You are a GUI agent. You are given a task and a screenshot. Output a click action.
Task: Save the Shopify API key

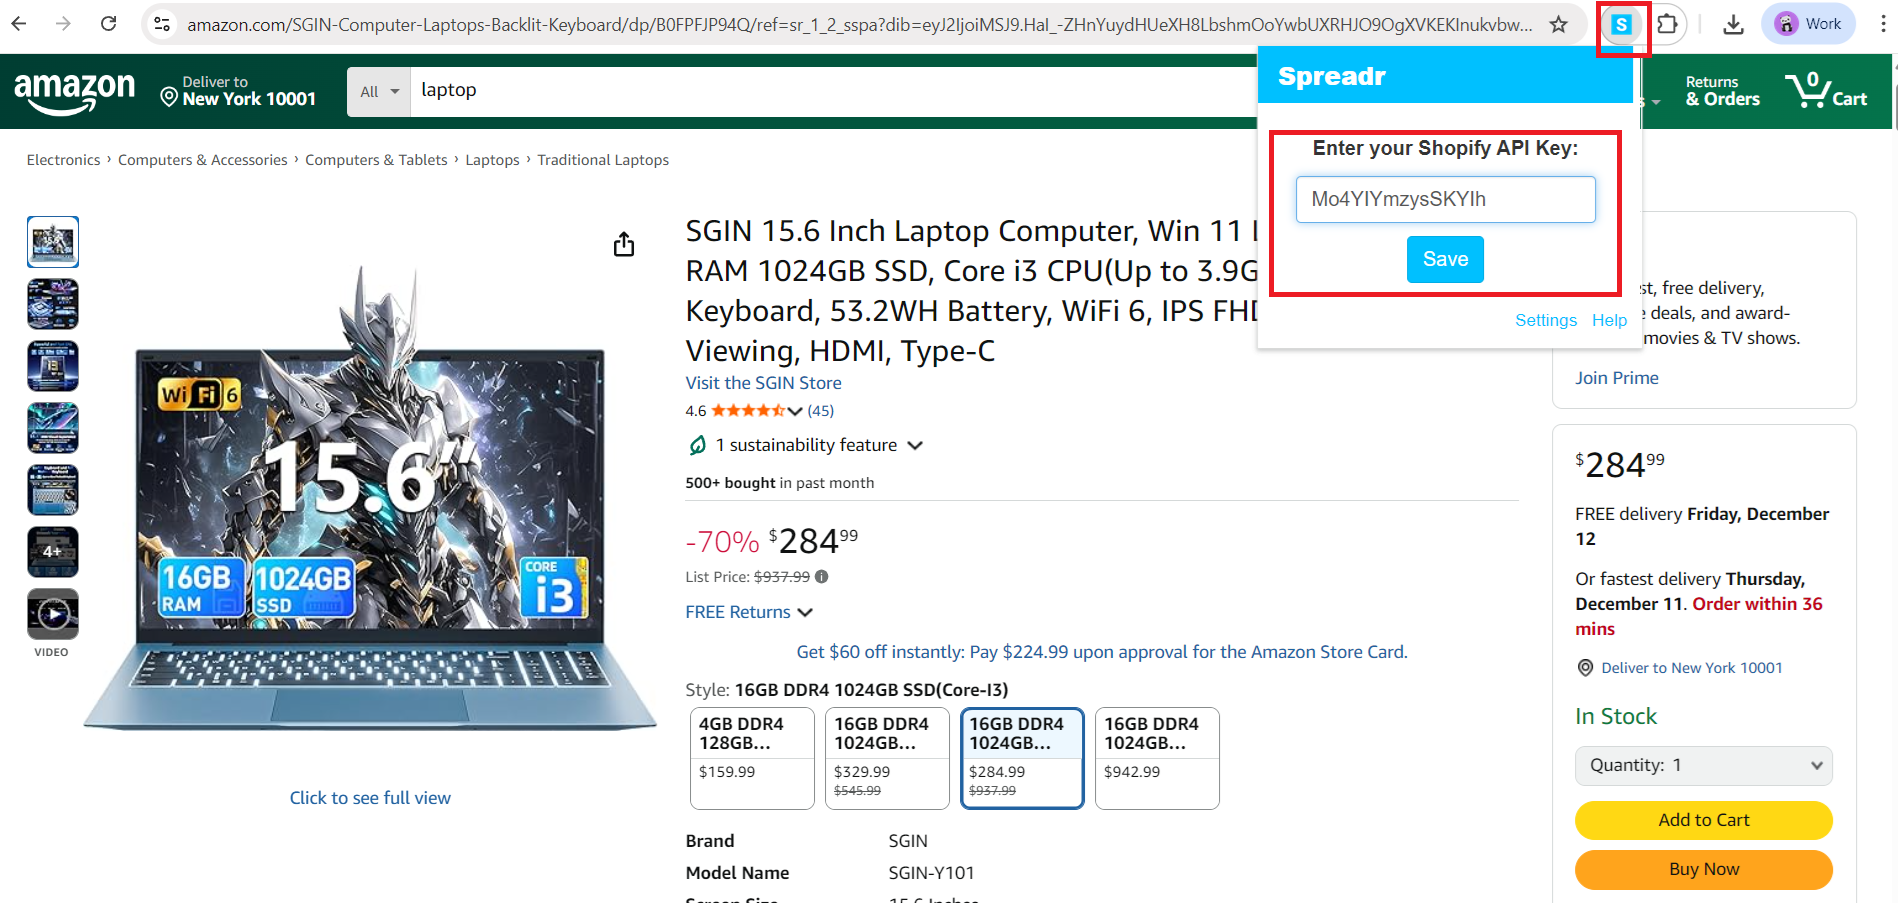pyautogui.click(x=1445, y=259)
